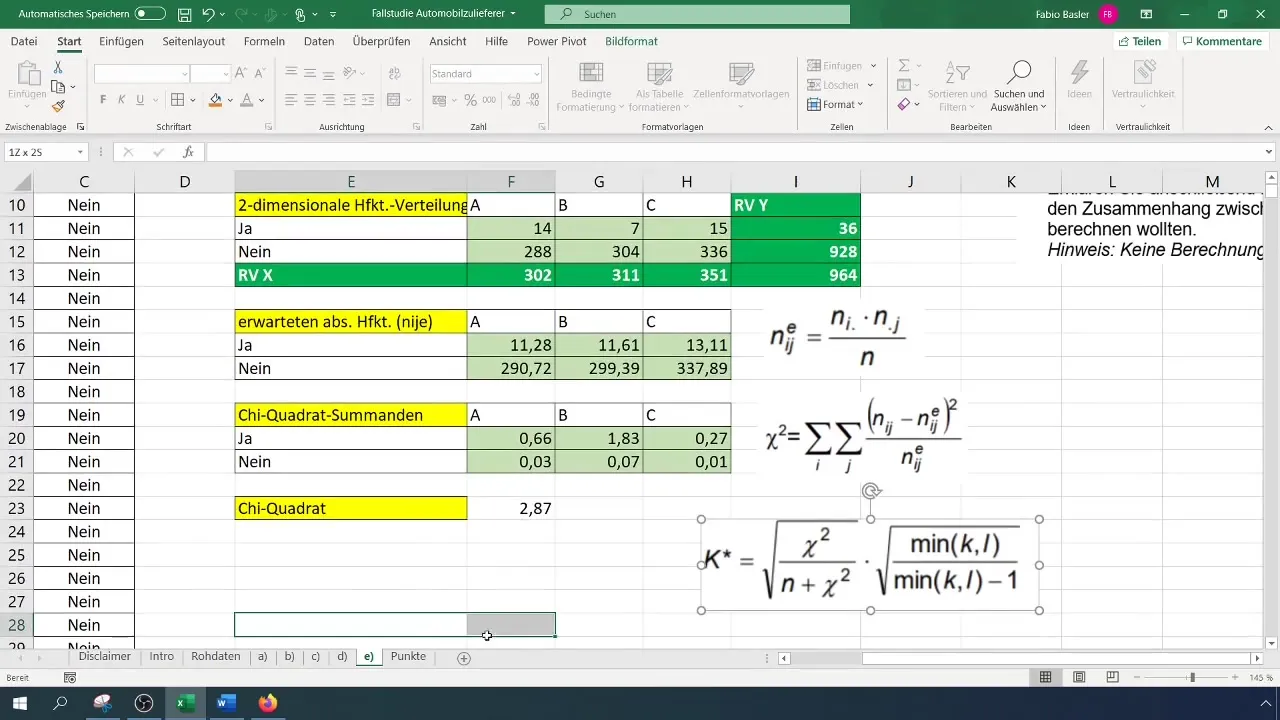This screenshot has width=1280, height=720.
Task: Open the Punkte sheet tab
Action: pyautogui.click(x=408, y=657)
